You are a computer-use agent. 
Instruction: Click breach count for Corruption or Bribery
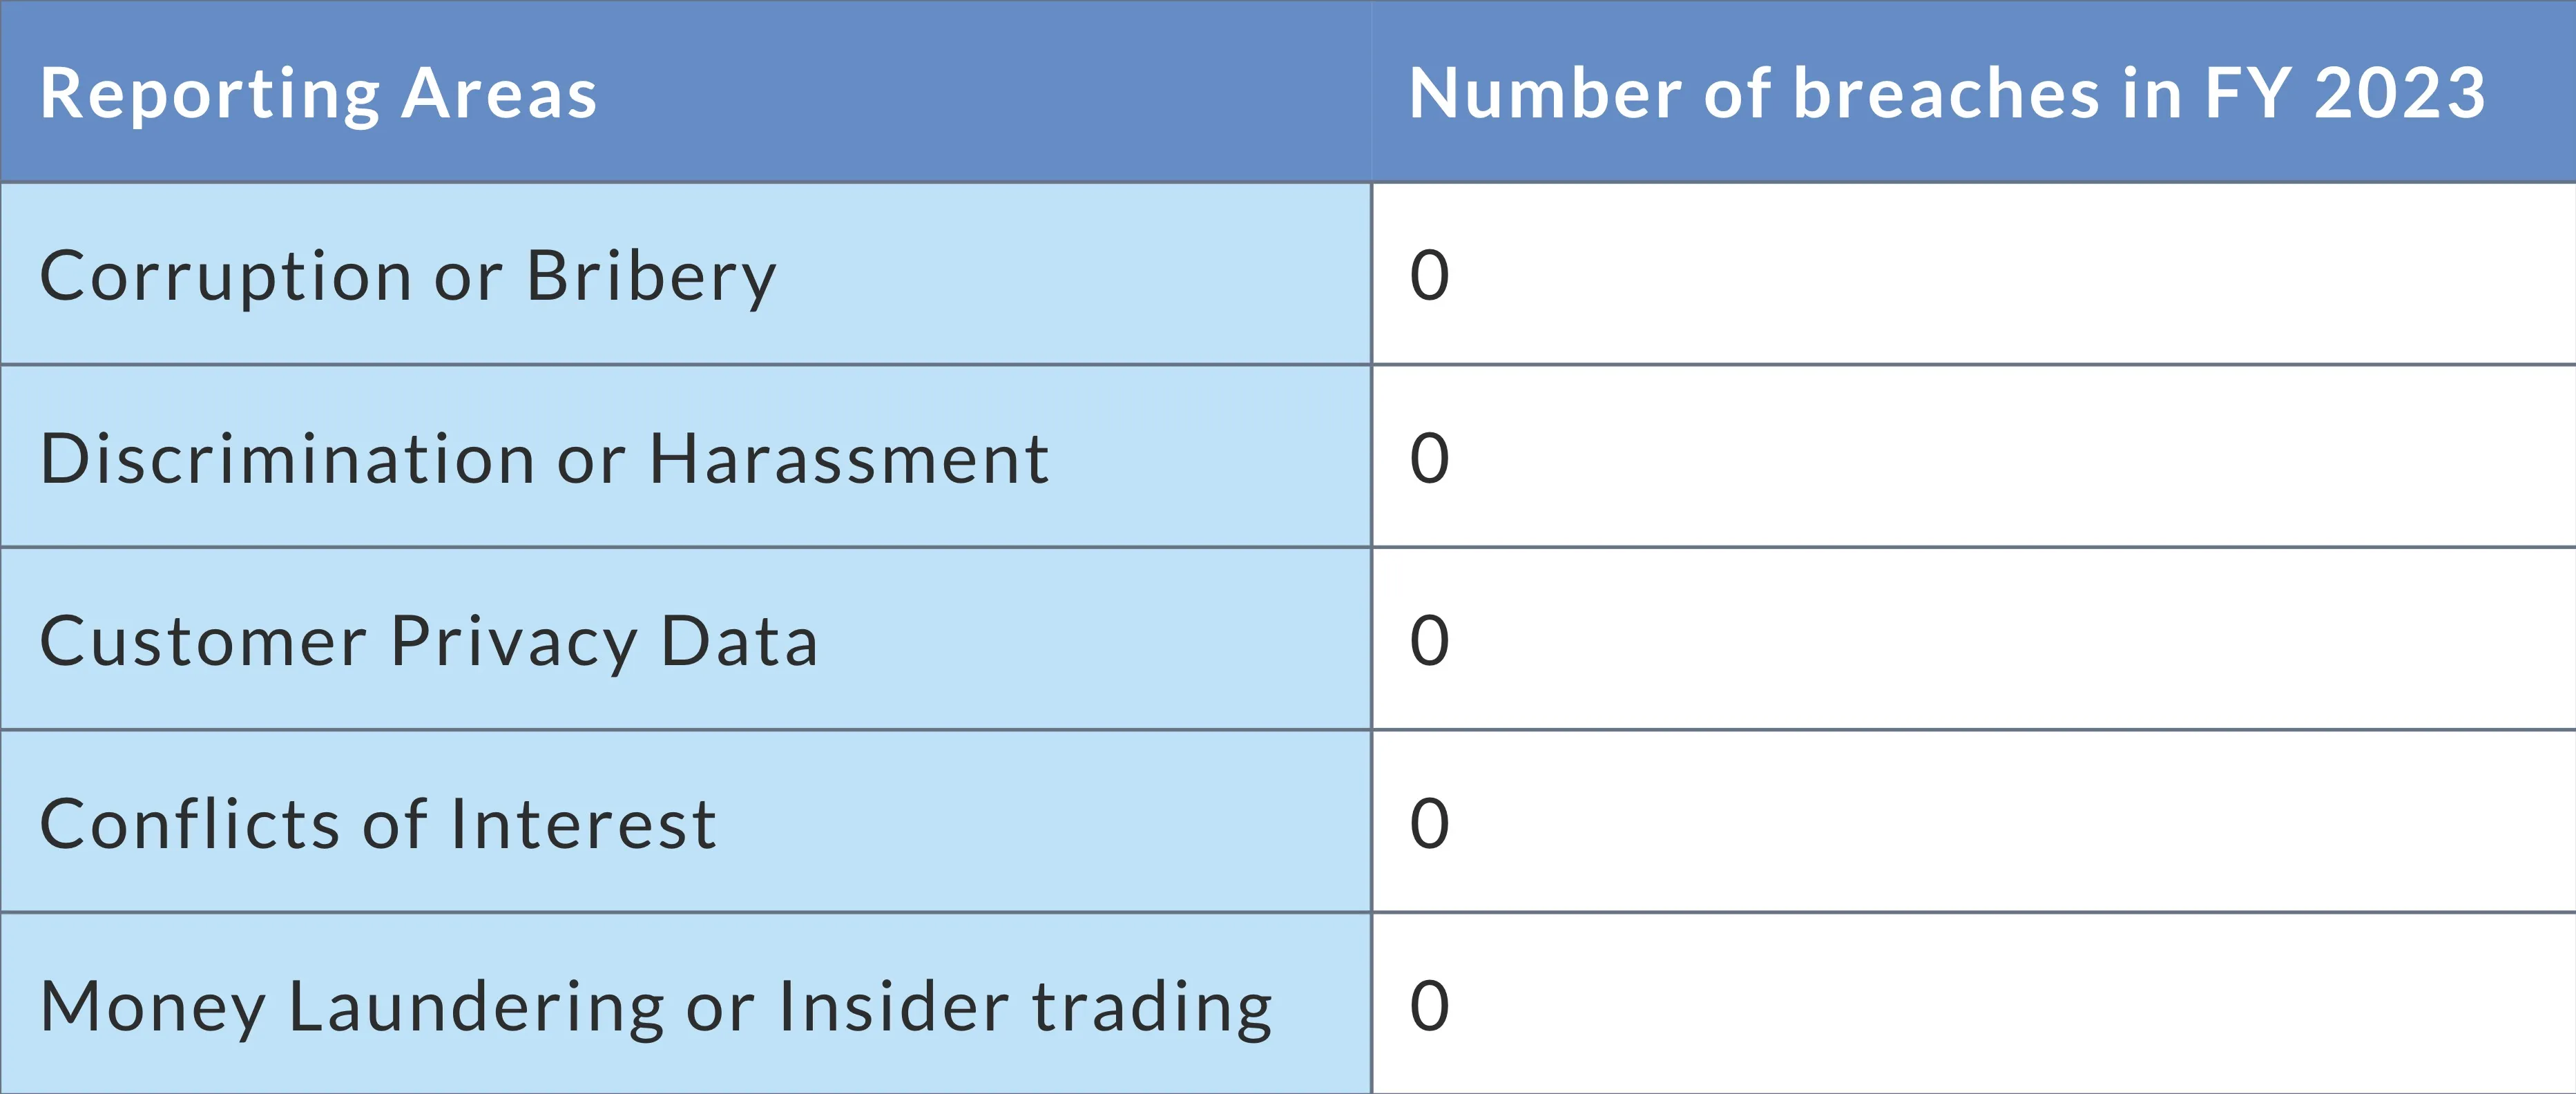(x=1429, y=276)
